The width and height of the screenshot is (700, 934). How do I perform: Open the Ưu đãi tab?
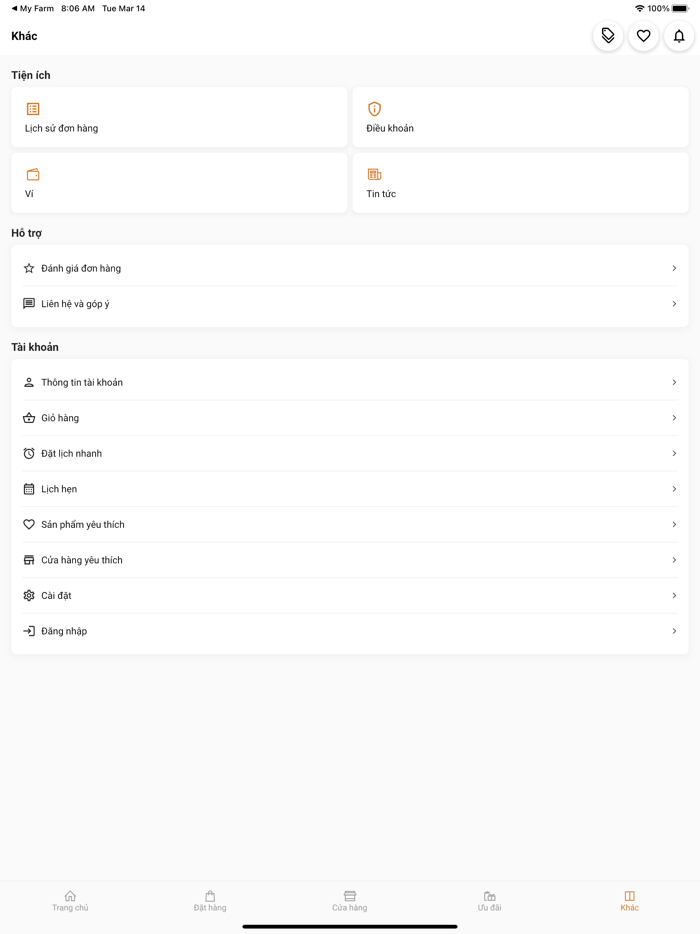tap(489, 901)
